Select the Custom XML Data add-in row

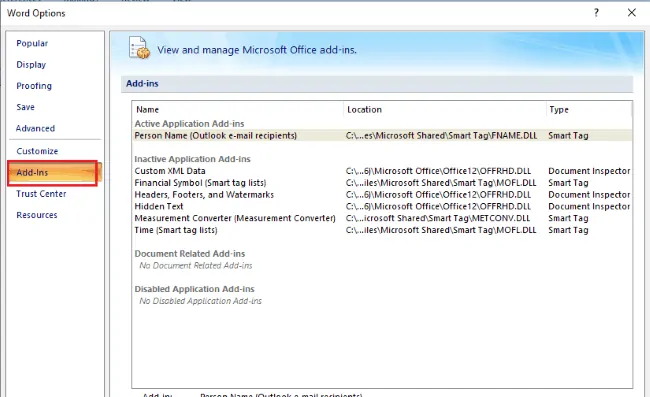382,171
